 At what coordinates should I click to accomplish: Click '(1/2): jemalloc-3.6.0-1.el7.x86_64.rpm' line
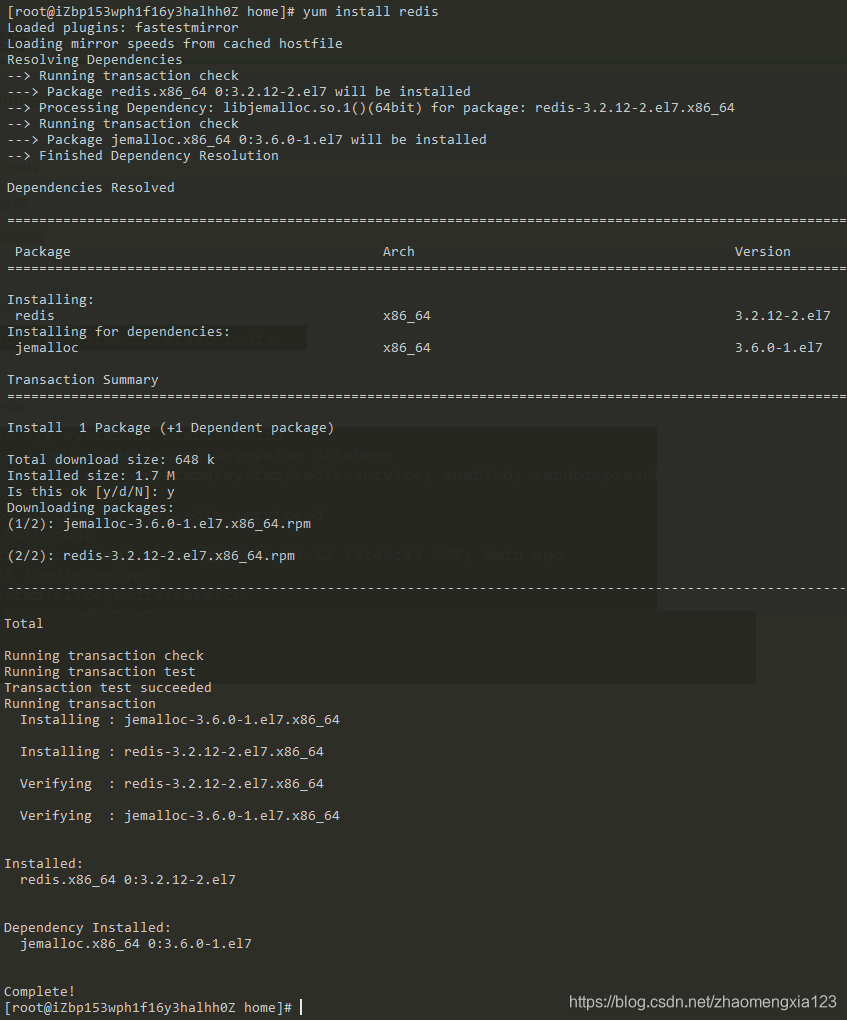pos(159,524)
